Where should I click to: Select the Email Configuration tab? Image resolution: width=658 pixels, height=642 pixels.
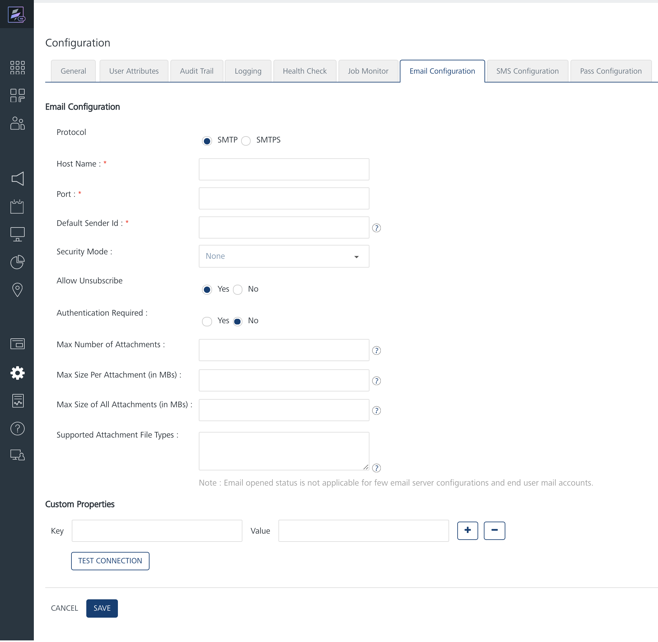[x=442, y=71]
